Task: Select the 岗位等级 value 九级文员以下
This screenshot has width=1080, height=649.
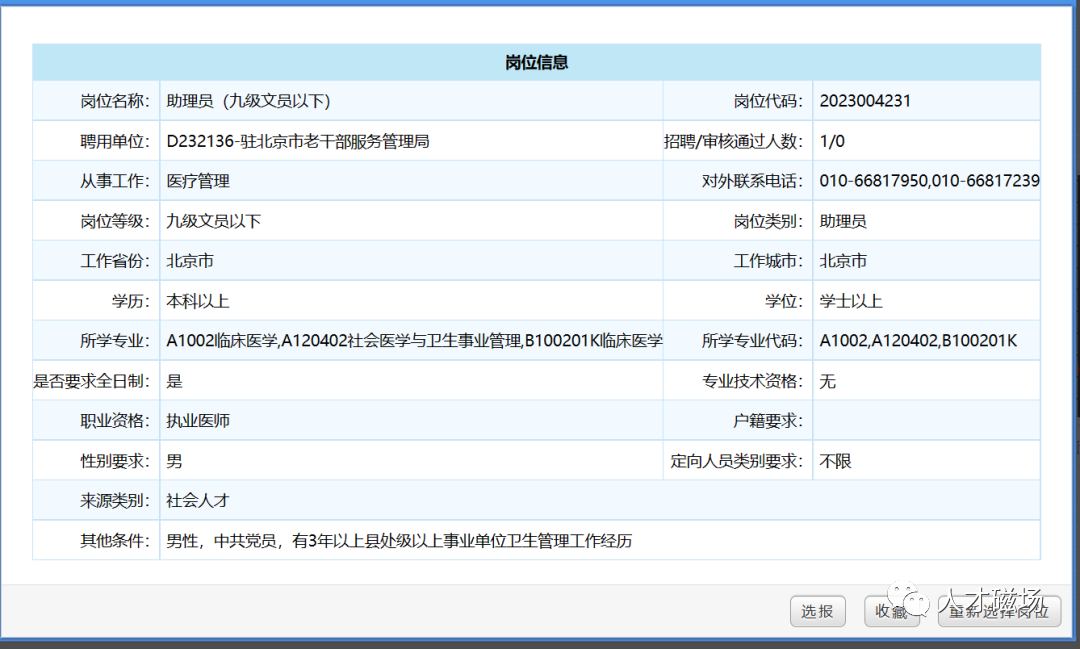Action: pos(214,221)
